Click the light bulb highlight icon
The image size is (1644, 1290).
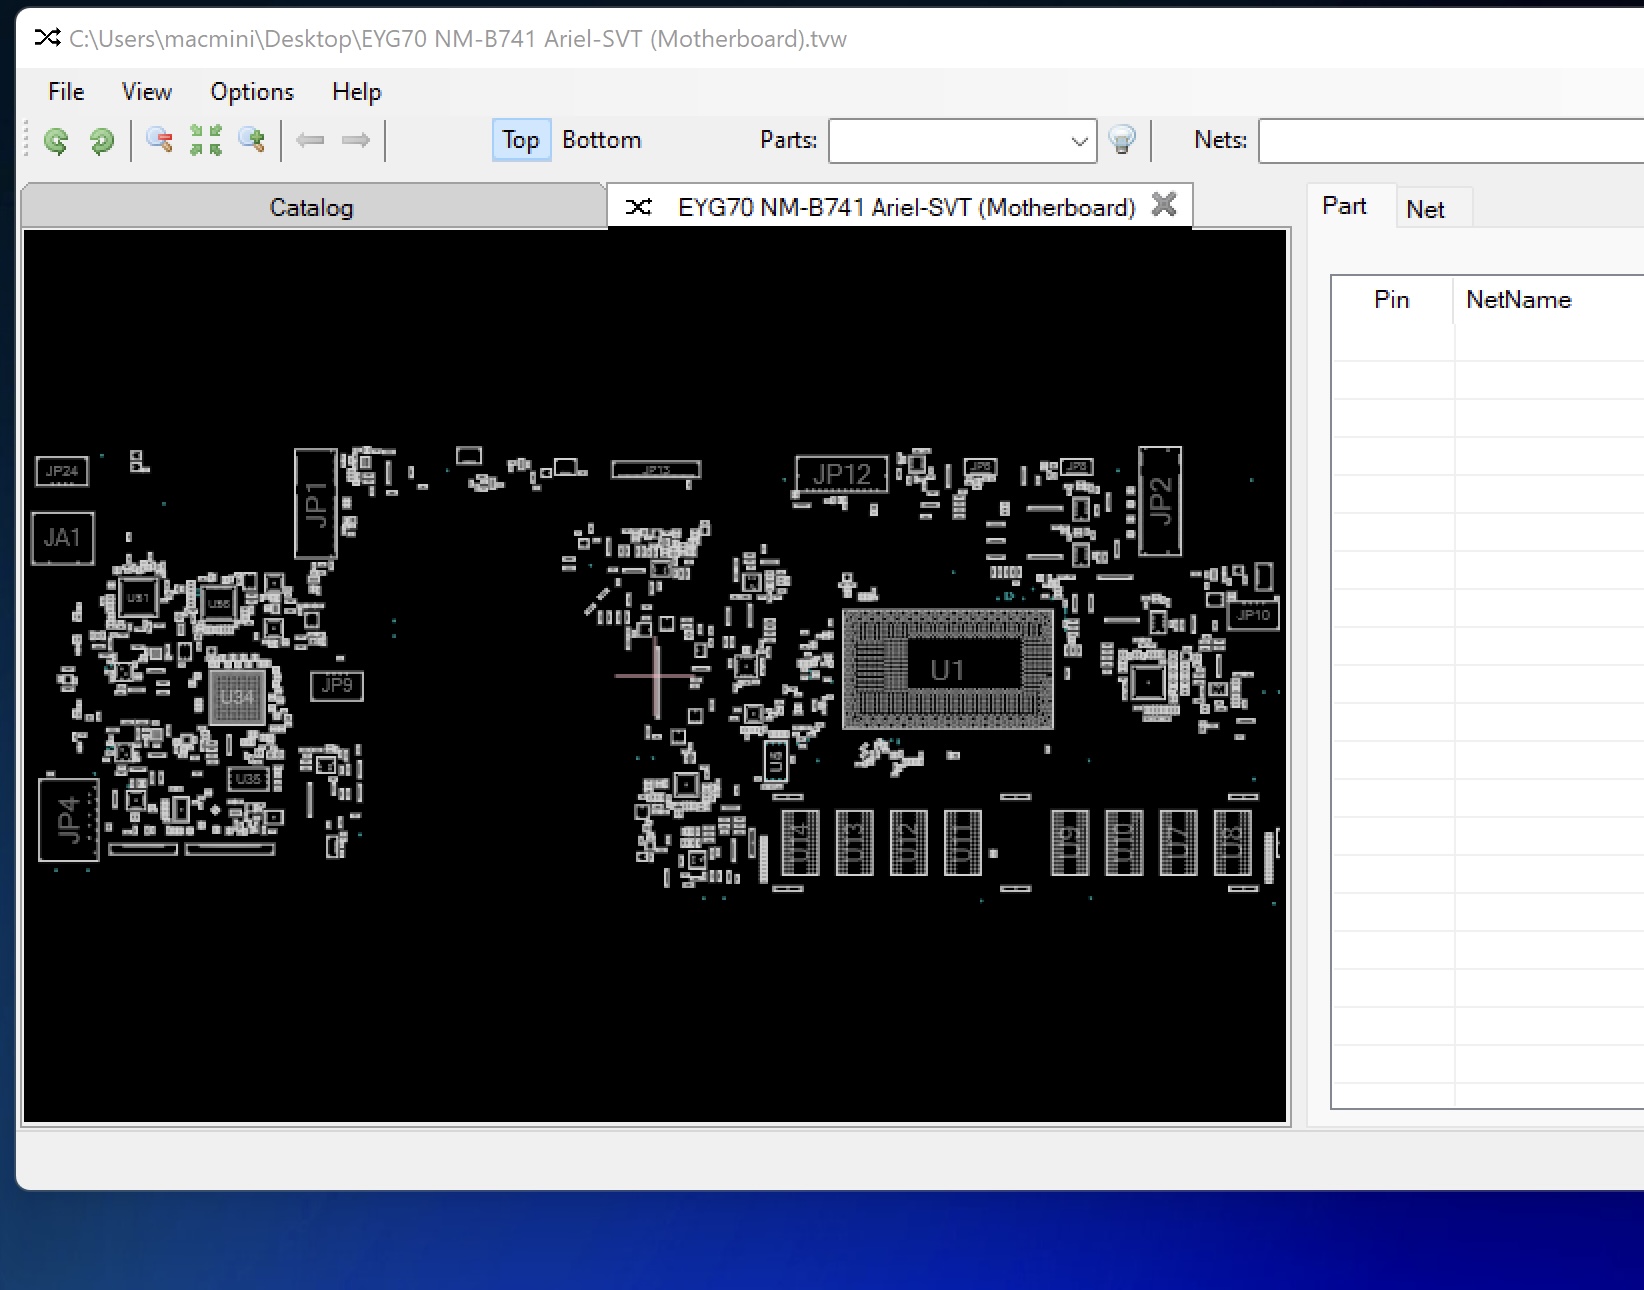[x=1122, y=141]
